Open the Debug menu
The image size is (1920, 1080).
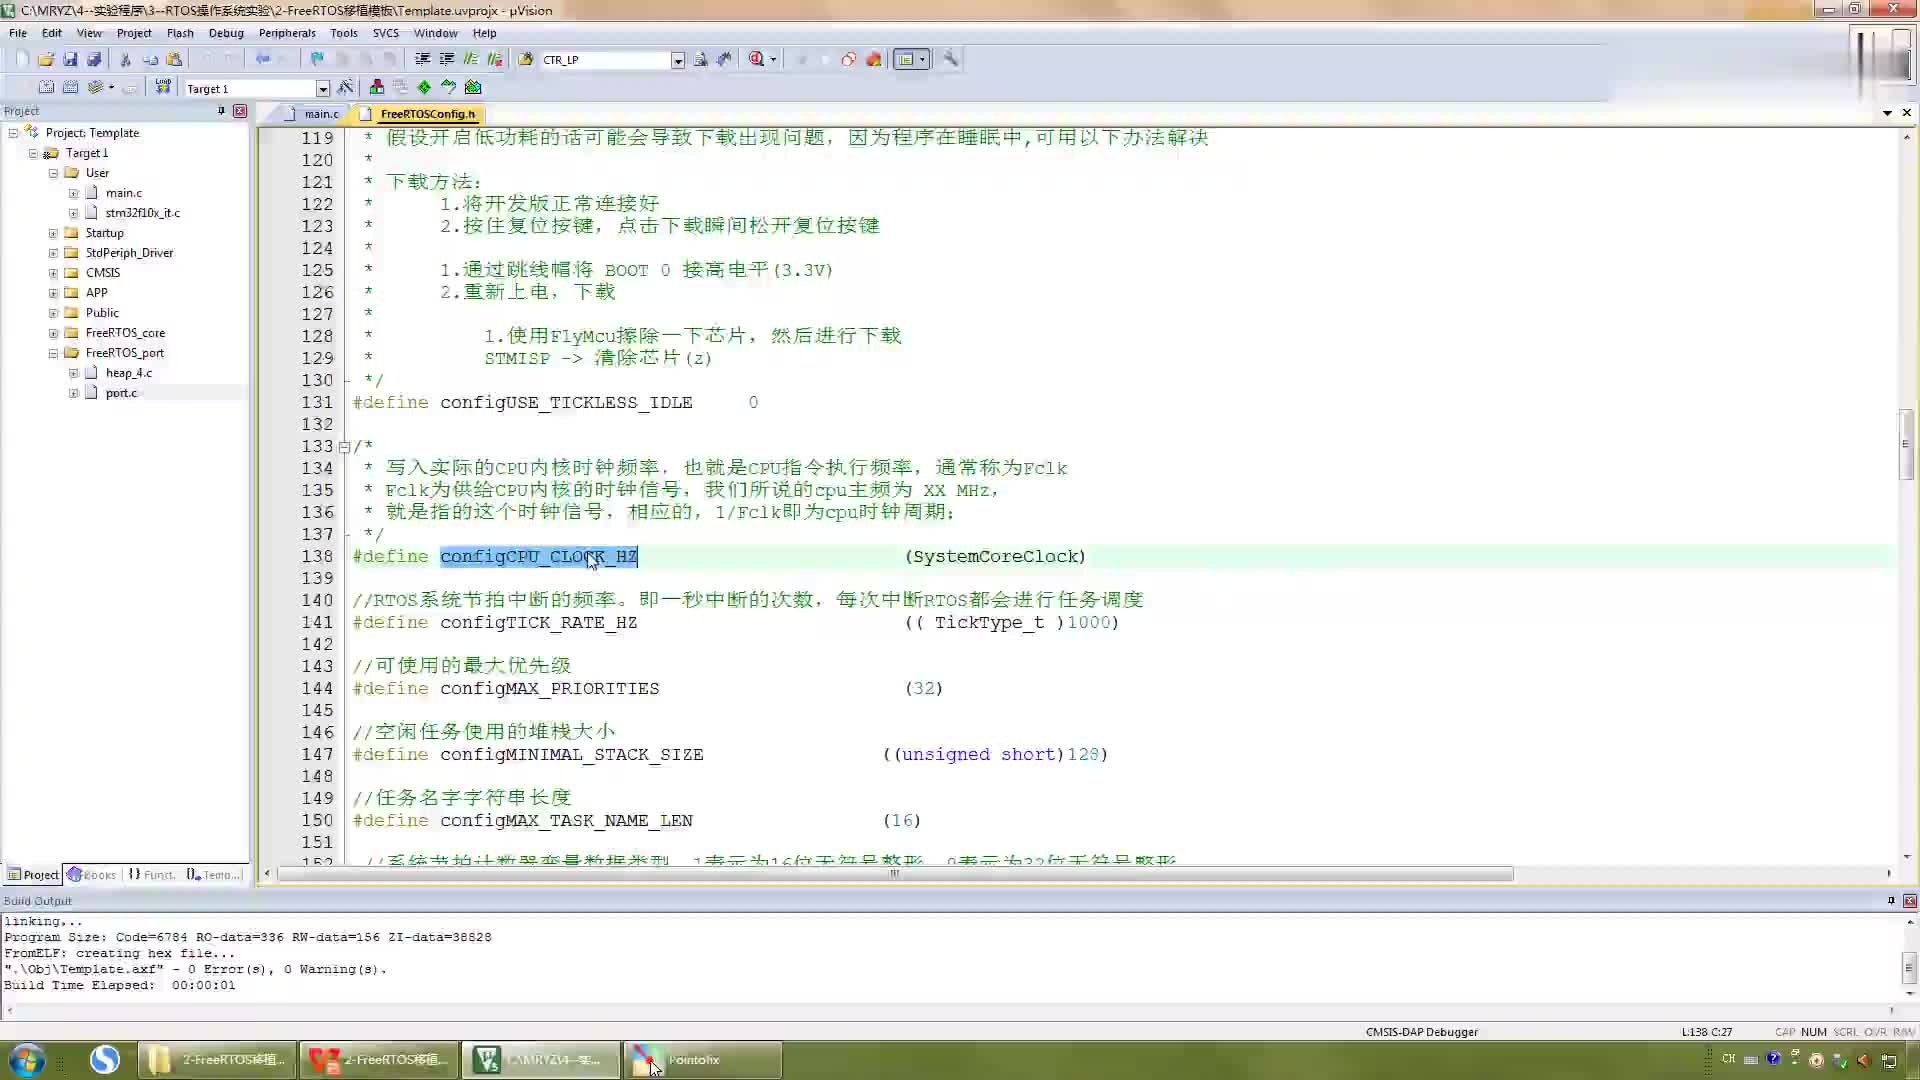226,33
